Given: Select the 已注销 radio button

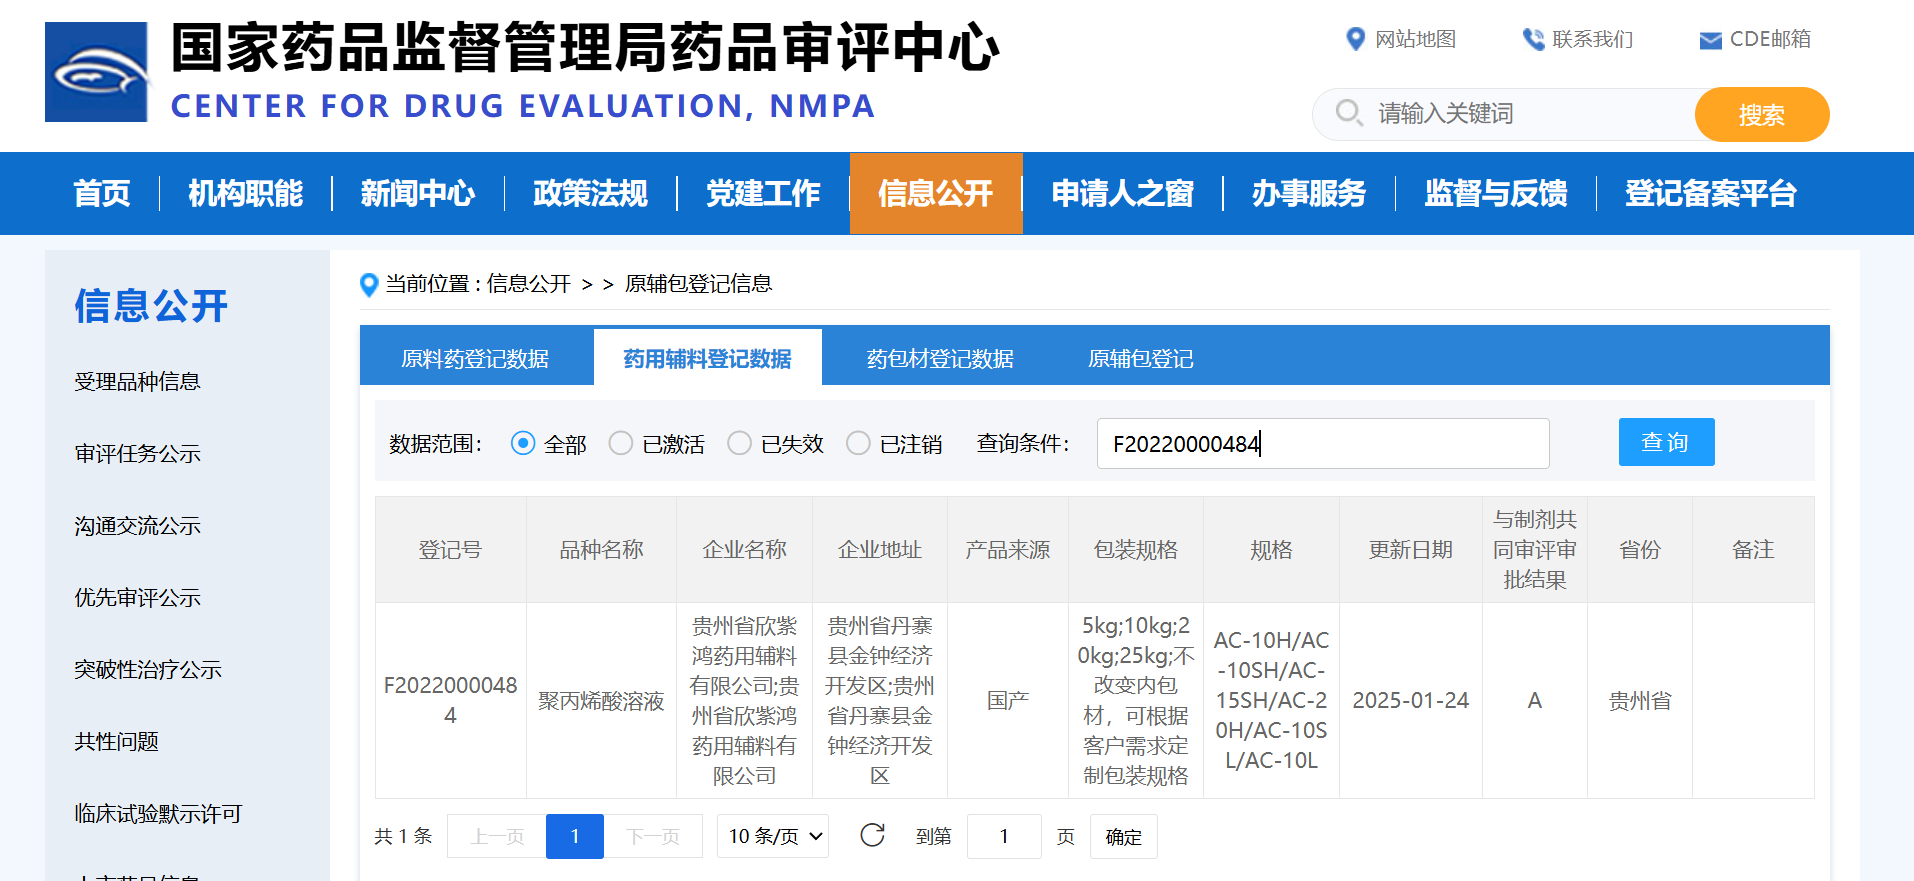Looking at the screenshot, I should point(858,443).
